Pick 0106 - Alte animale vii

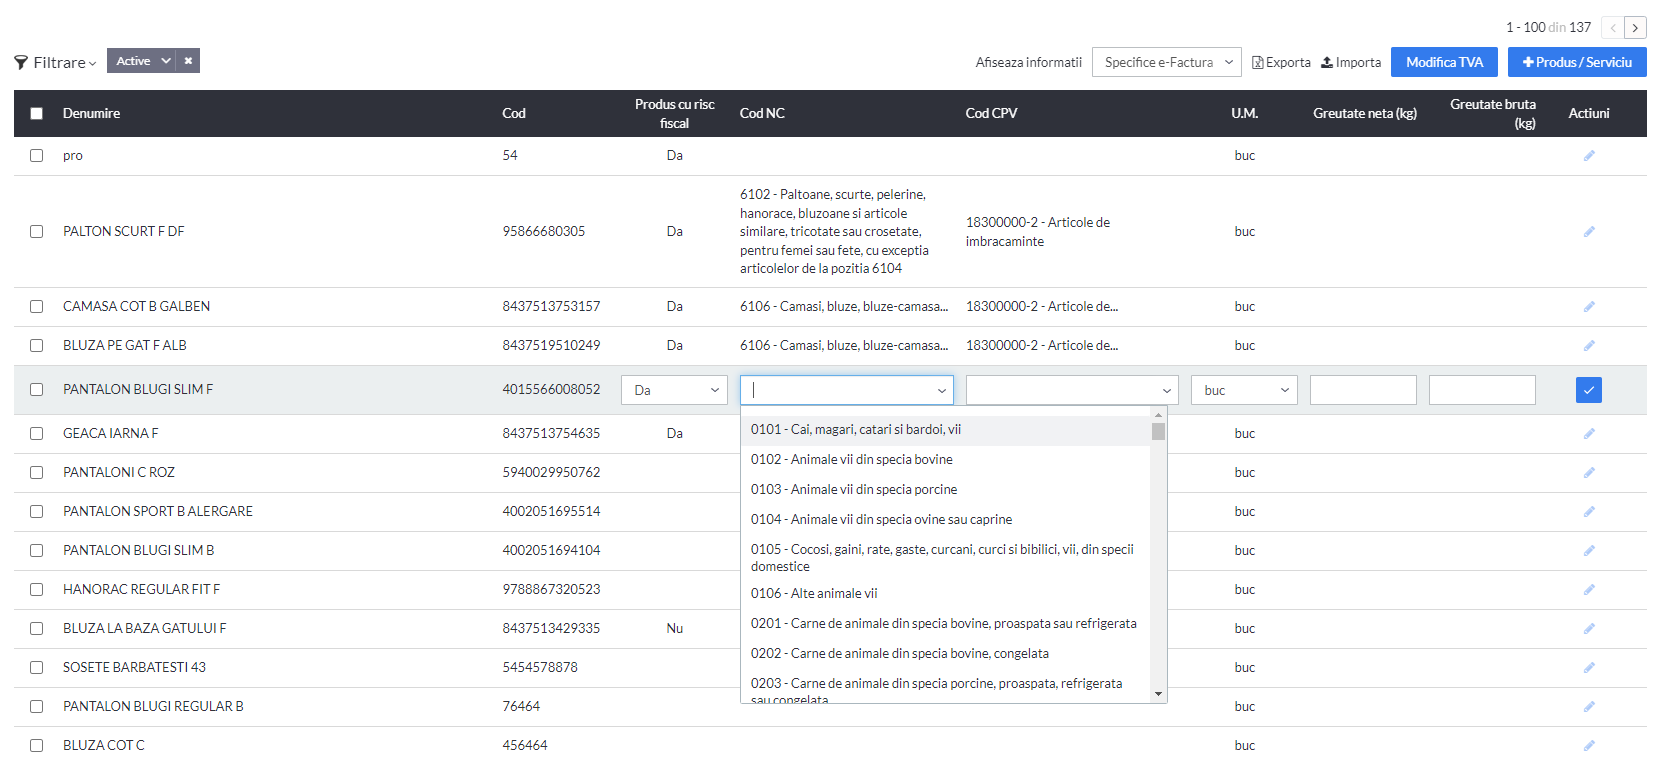[x=945, y=594]
